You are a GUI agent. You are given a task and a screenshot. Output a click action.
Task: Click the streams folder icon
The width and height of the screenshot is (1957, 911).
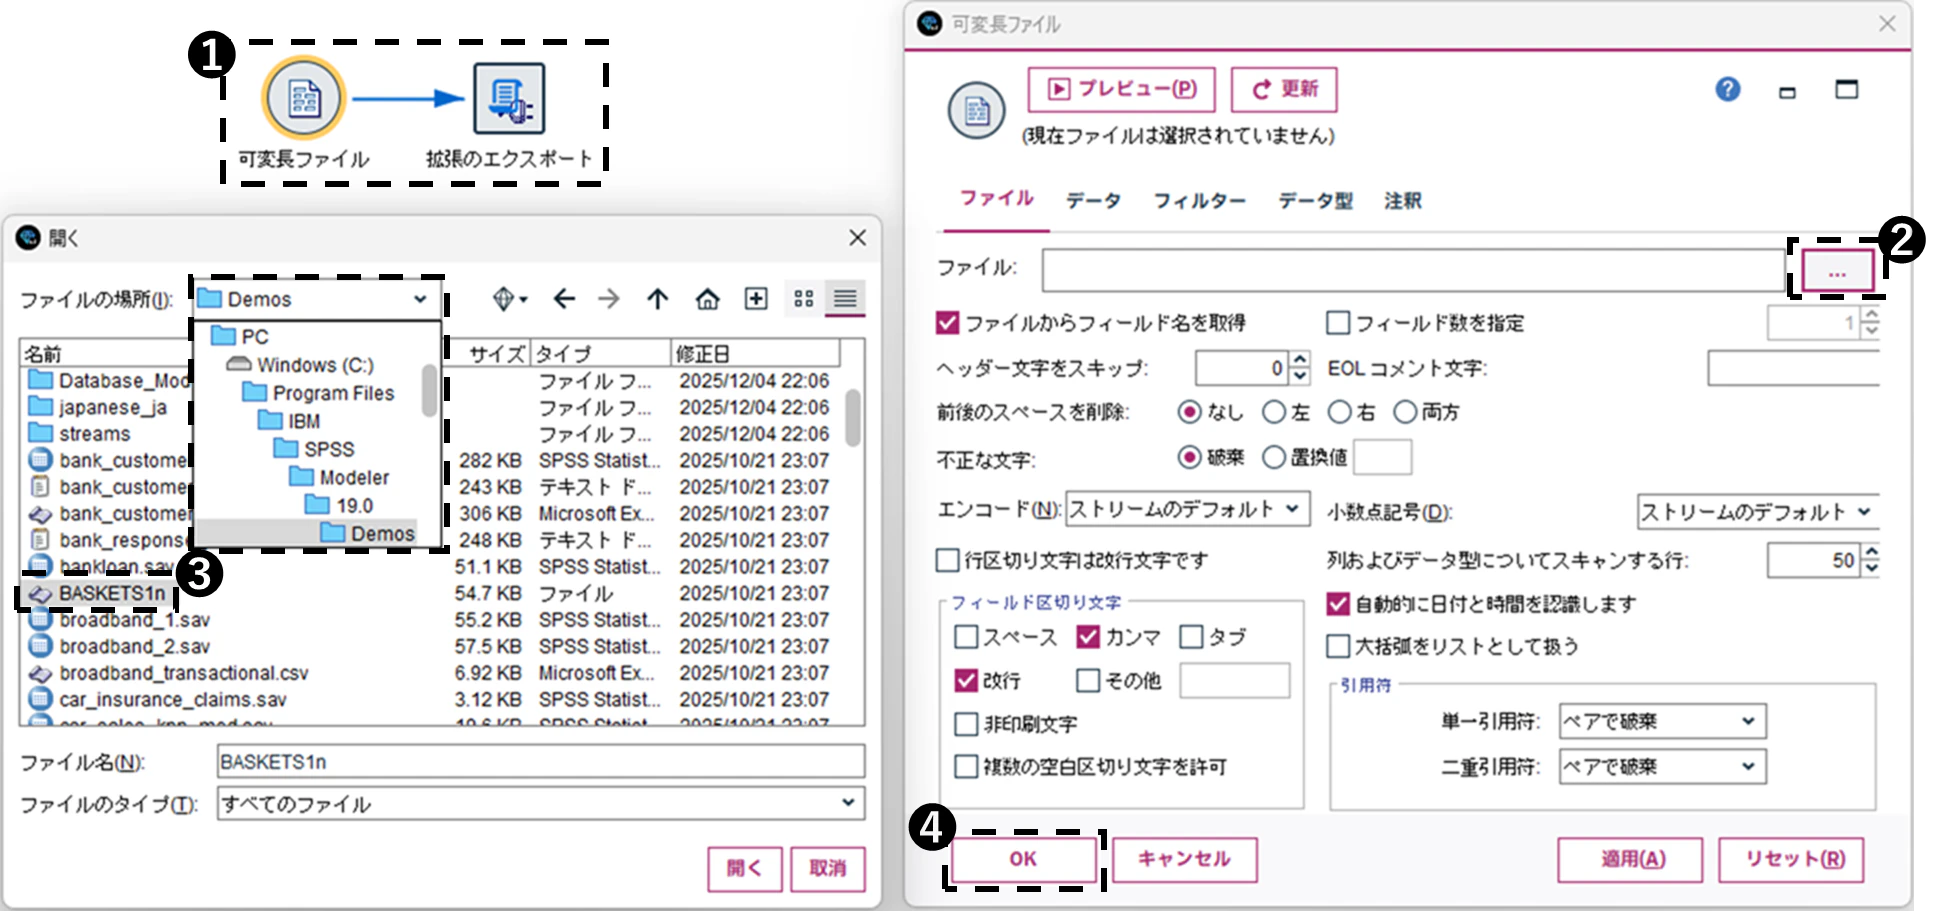pos(40,433)
